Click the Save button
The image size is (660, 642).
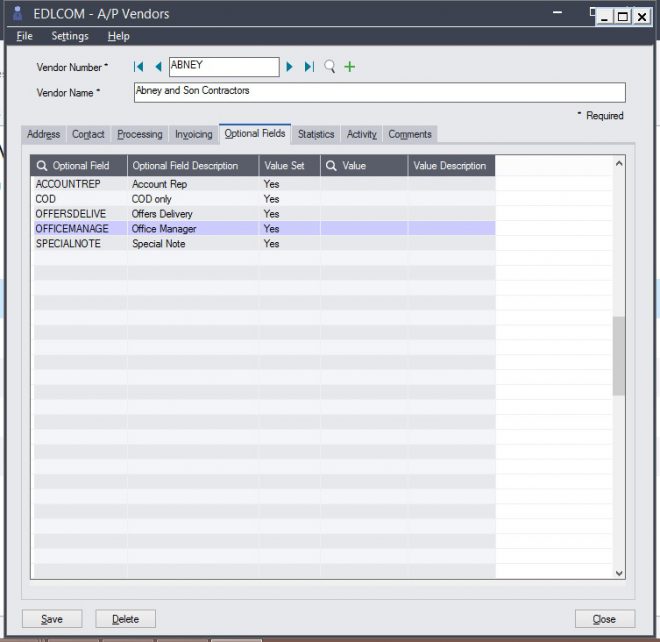pos(52,619)
